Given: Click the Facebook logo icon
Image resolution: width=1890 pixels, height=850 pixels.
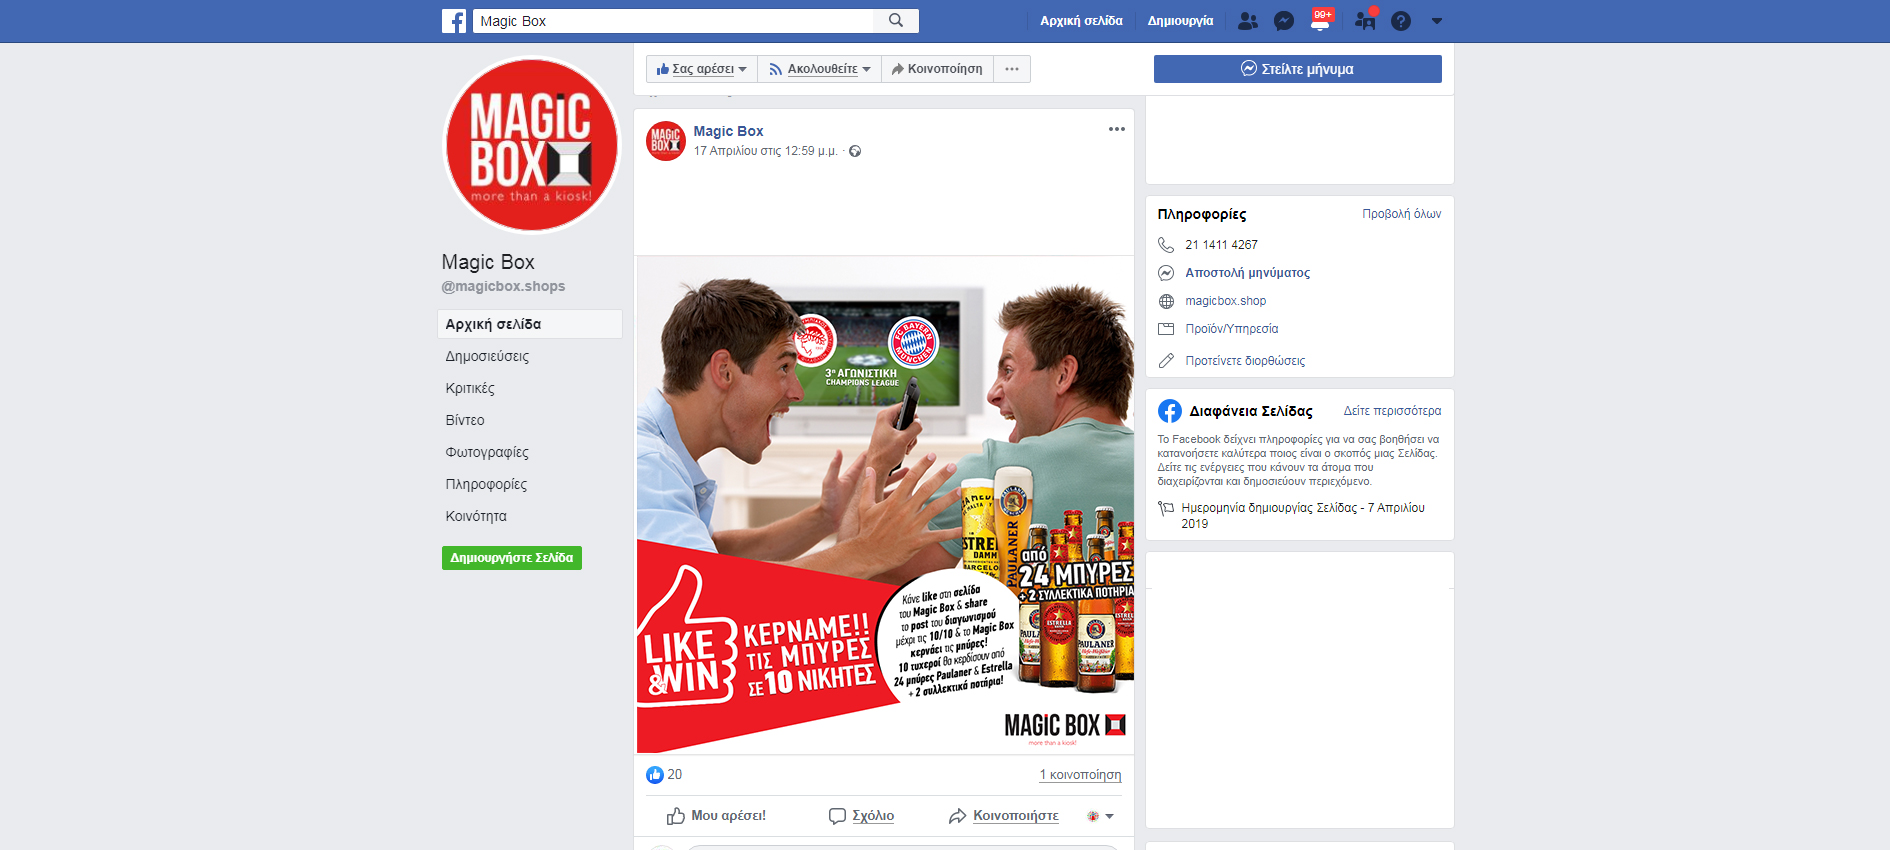Looking at the screenshot, I should point(454,21).
